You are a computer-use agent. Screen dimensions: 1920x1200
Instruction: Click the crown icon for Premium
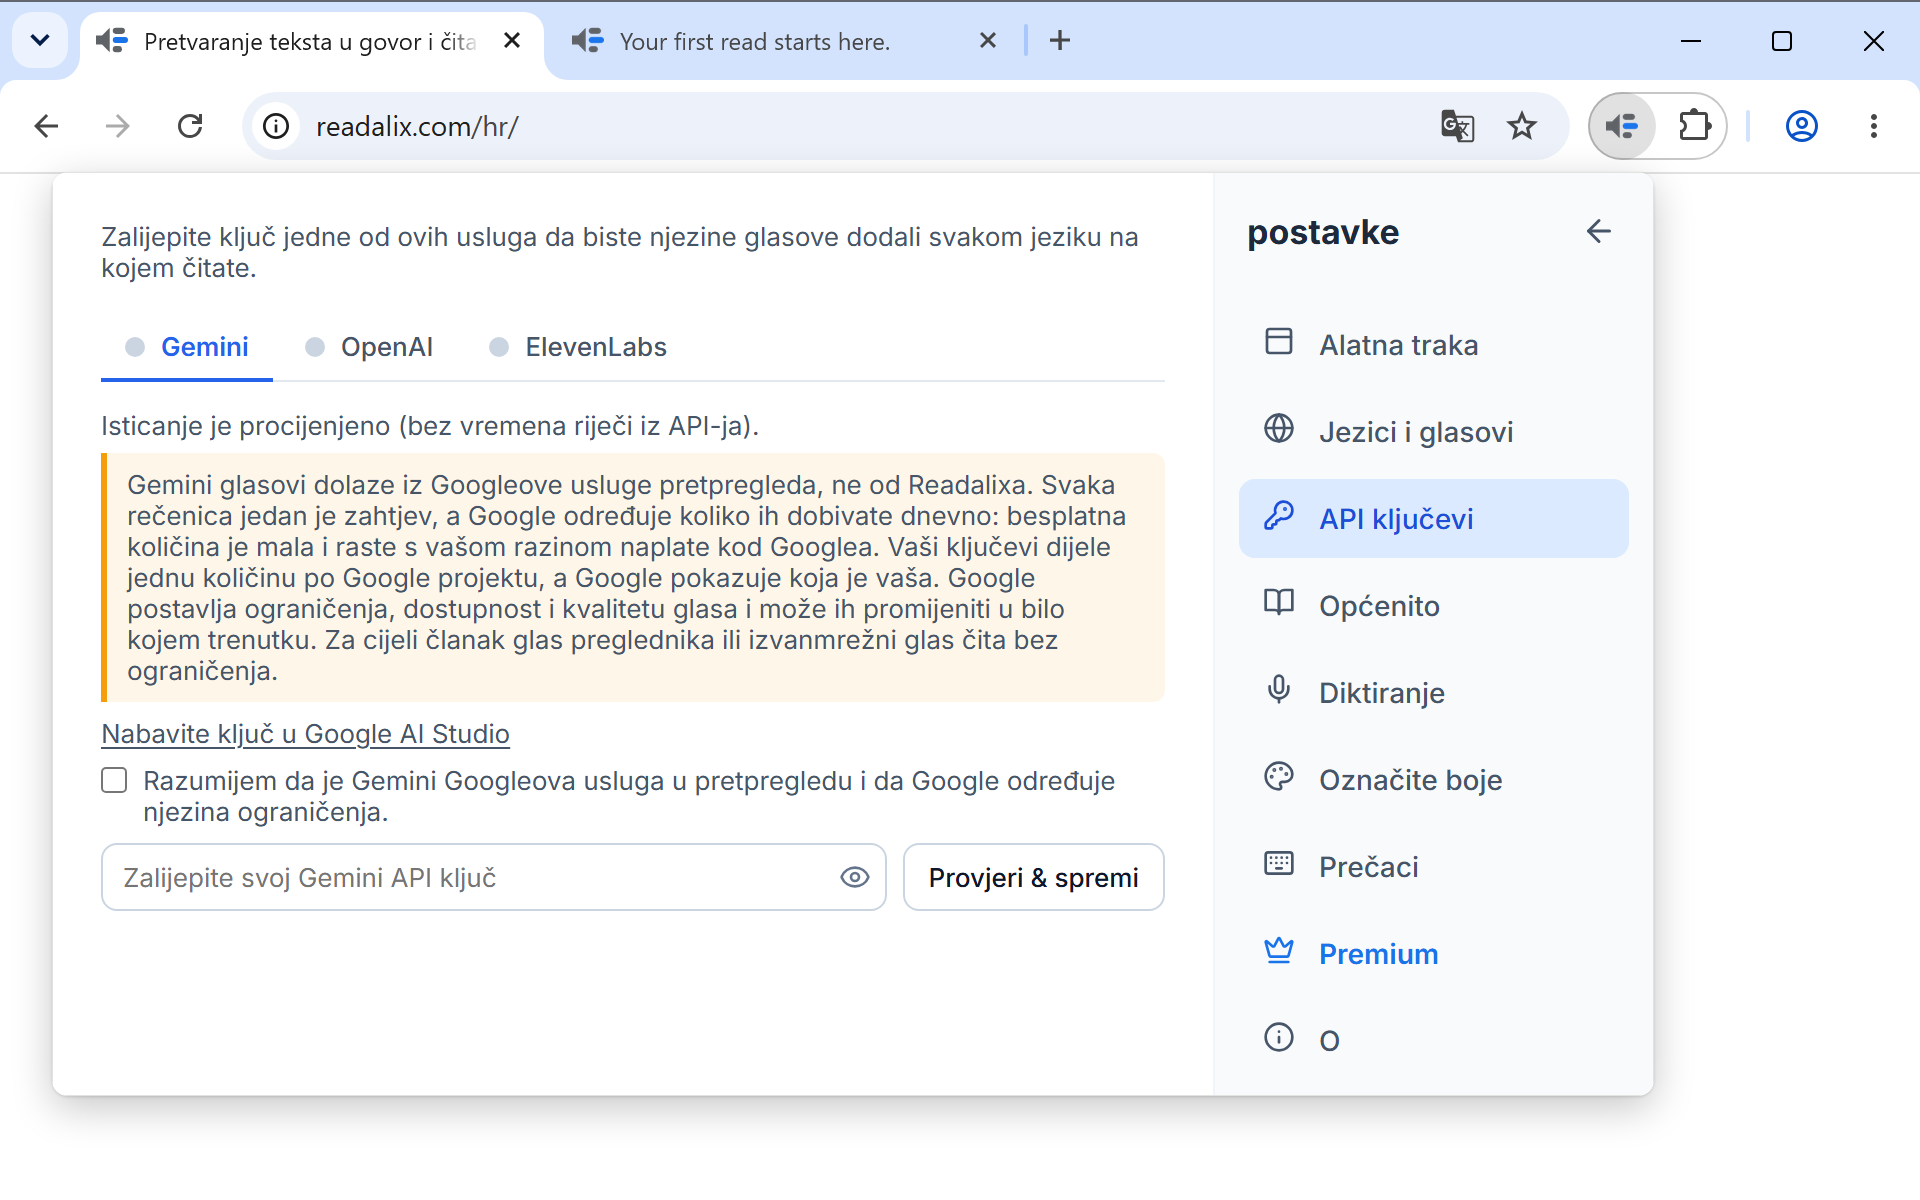tap(1278, 951)
